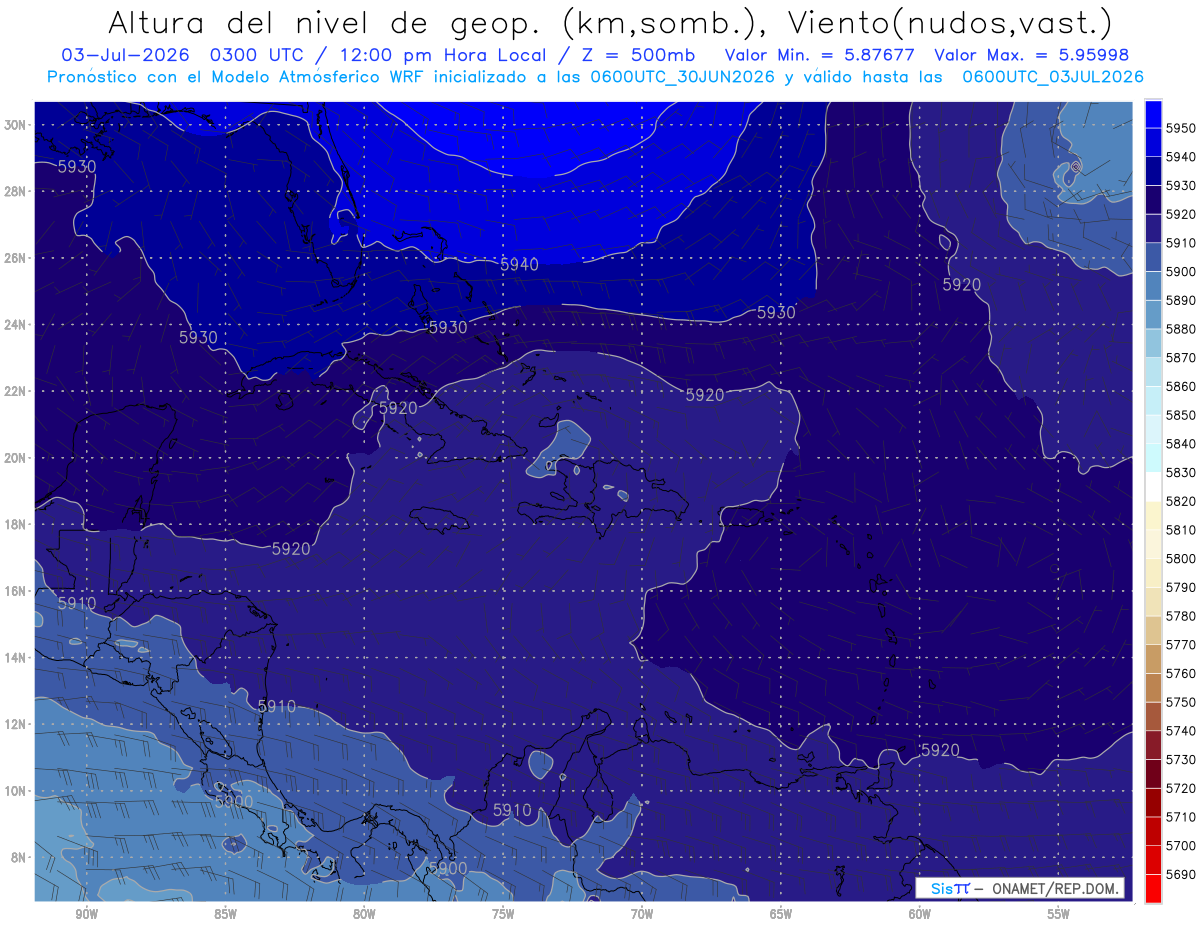The image size is (1200, 927).
Task: Click the 20N latitude axis label
Action: click(x=14, y=458)
